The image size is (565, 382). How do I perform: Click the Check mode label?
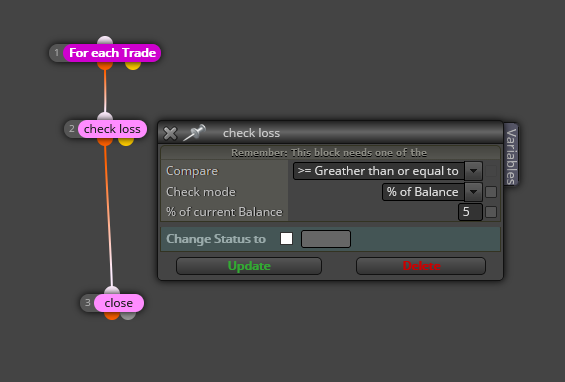coord(201,192)
